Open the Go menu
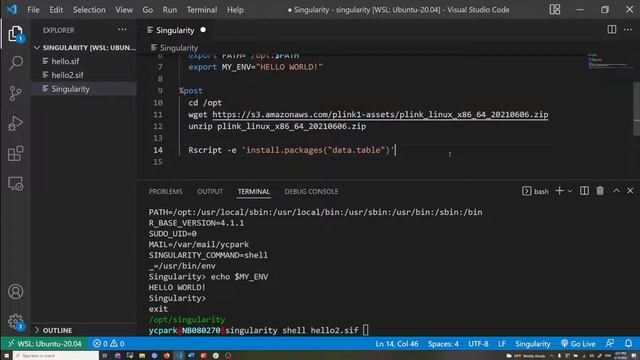This screenshot has height=360, width=640. 148,9
